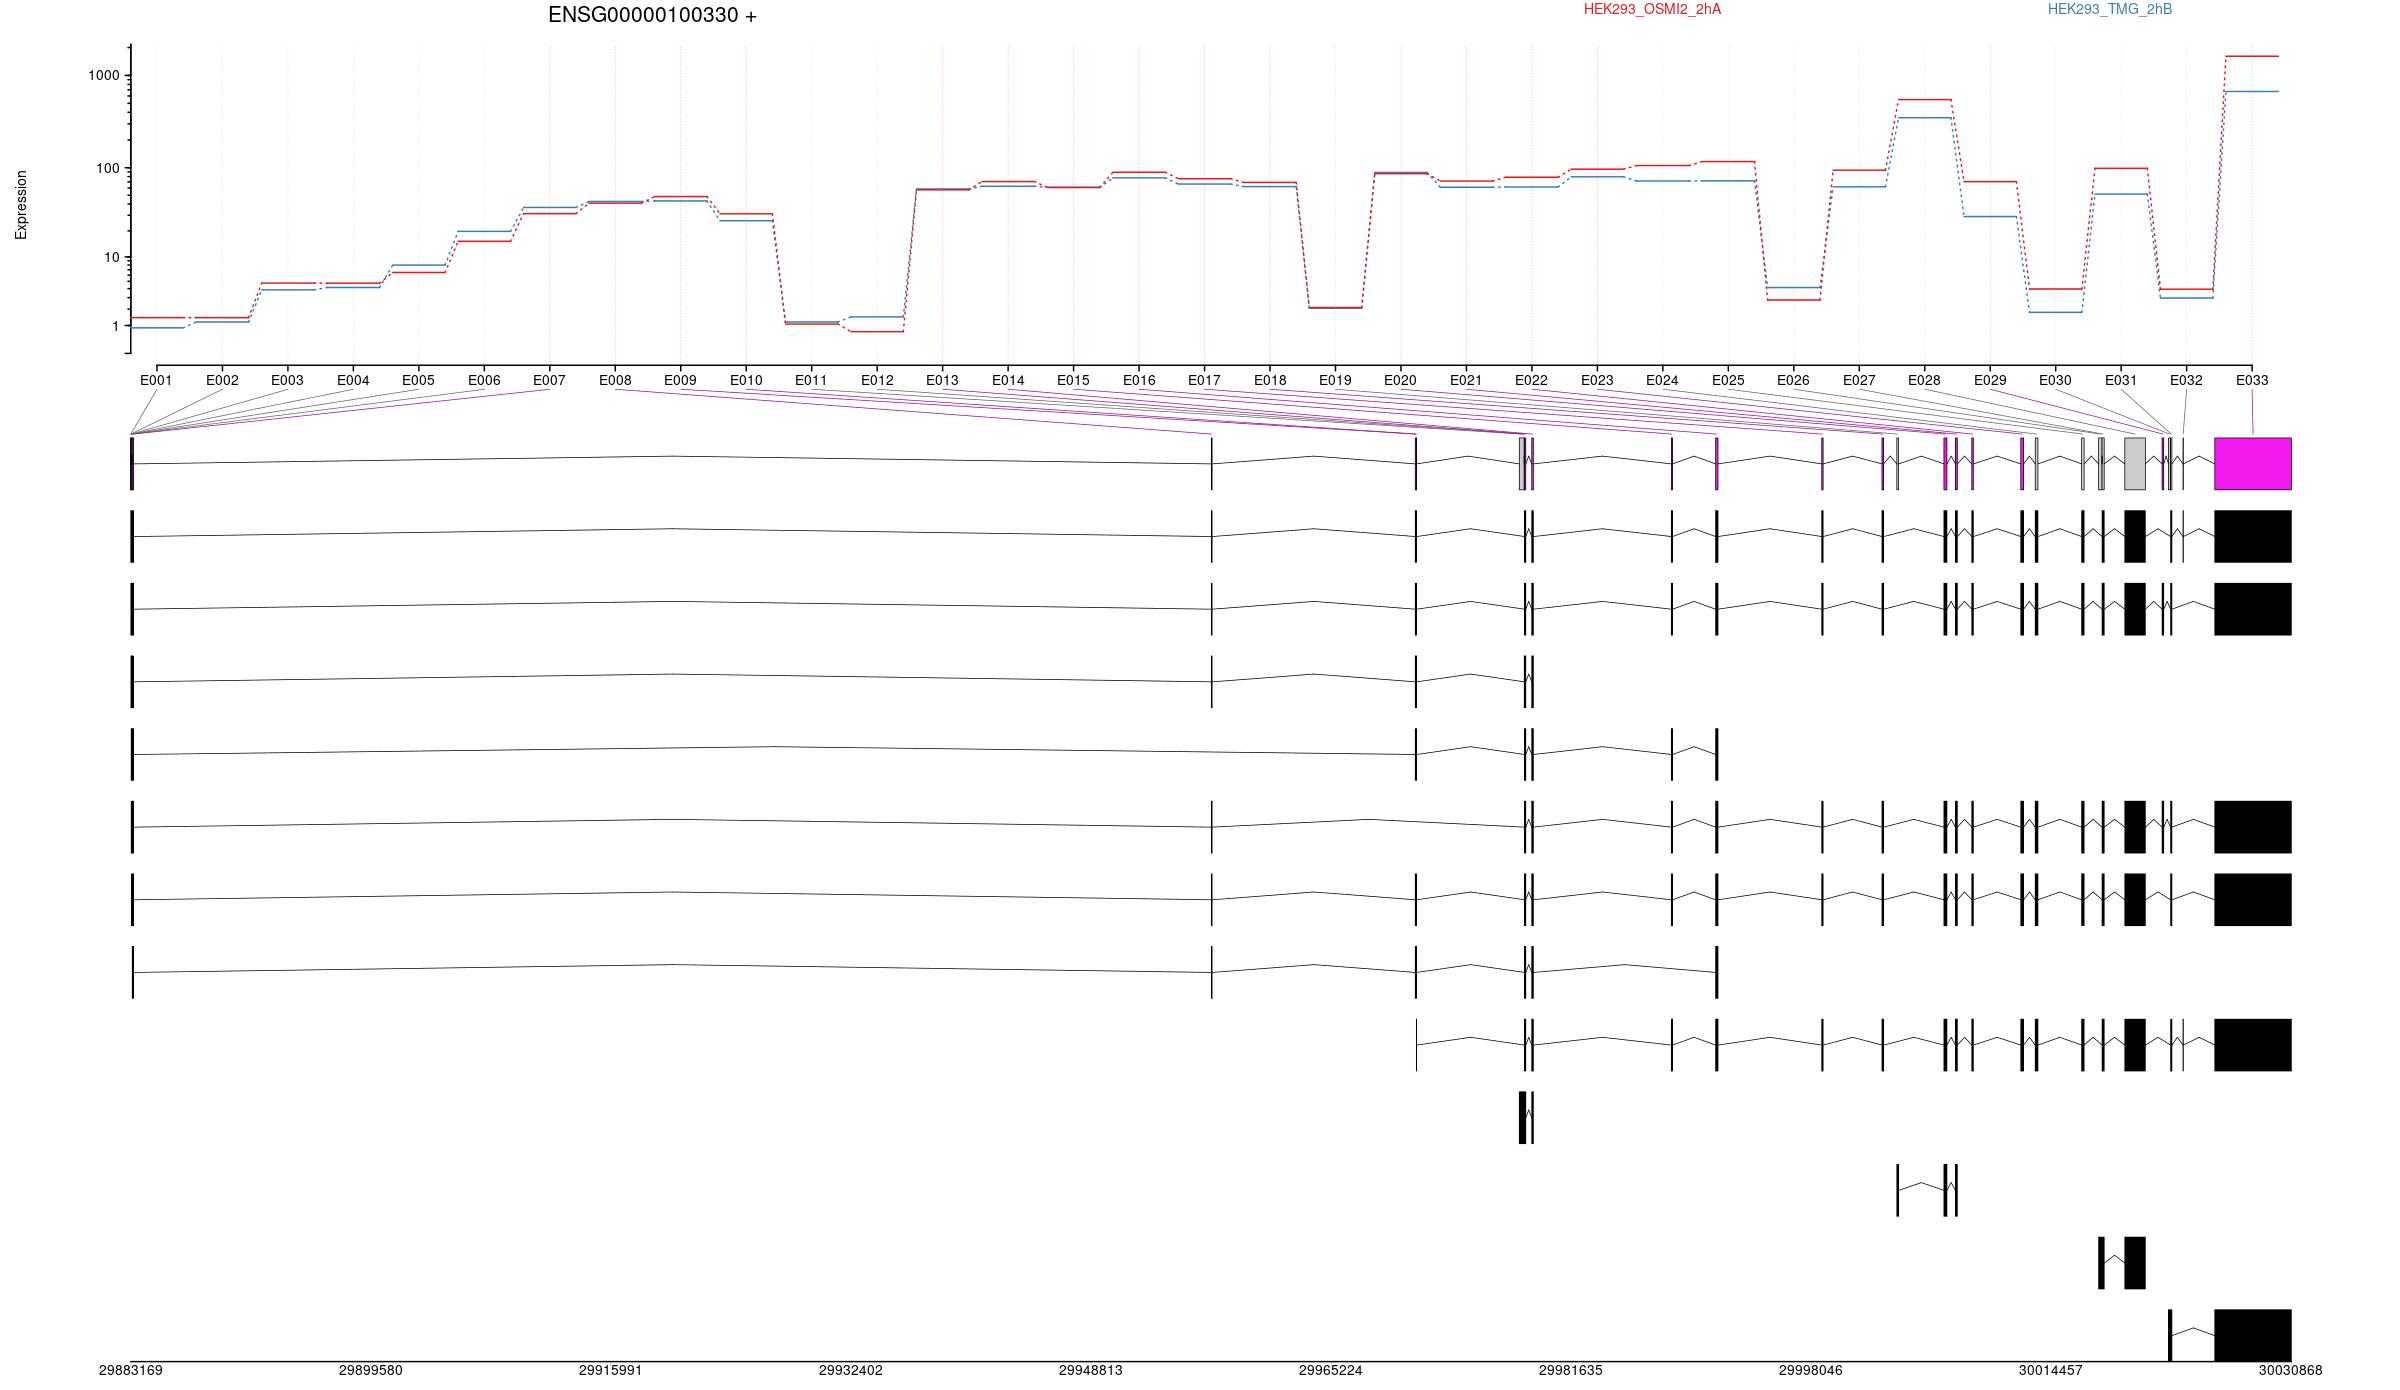Screen dimensions: 2400x1390
Task: Click exon bin label E026
Action: pos(1793,380)
